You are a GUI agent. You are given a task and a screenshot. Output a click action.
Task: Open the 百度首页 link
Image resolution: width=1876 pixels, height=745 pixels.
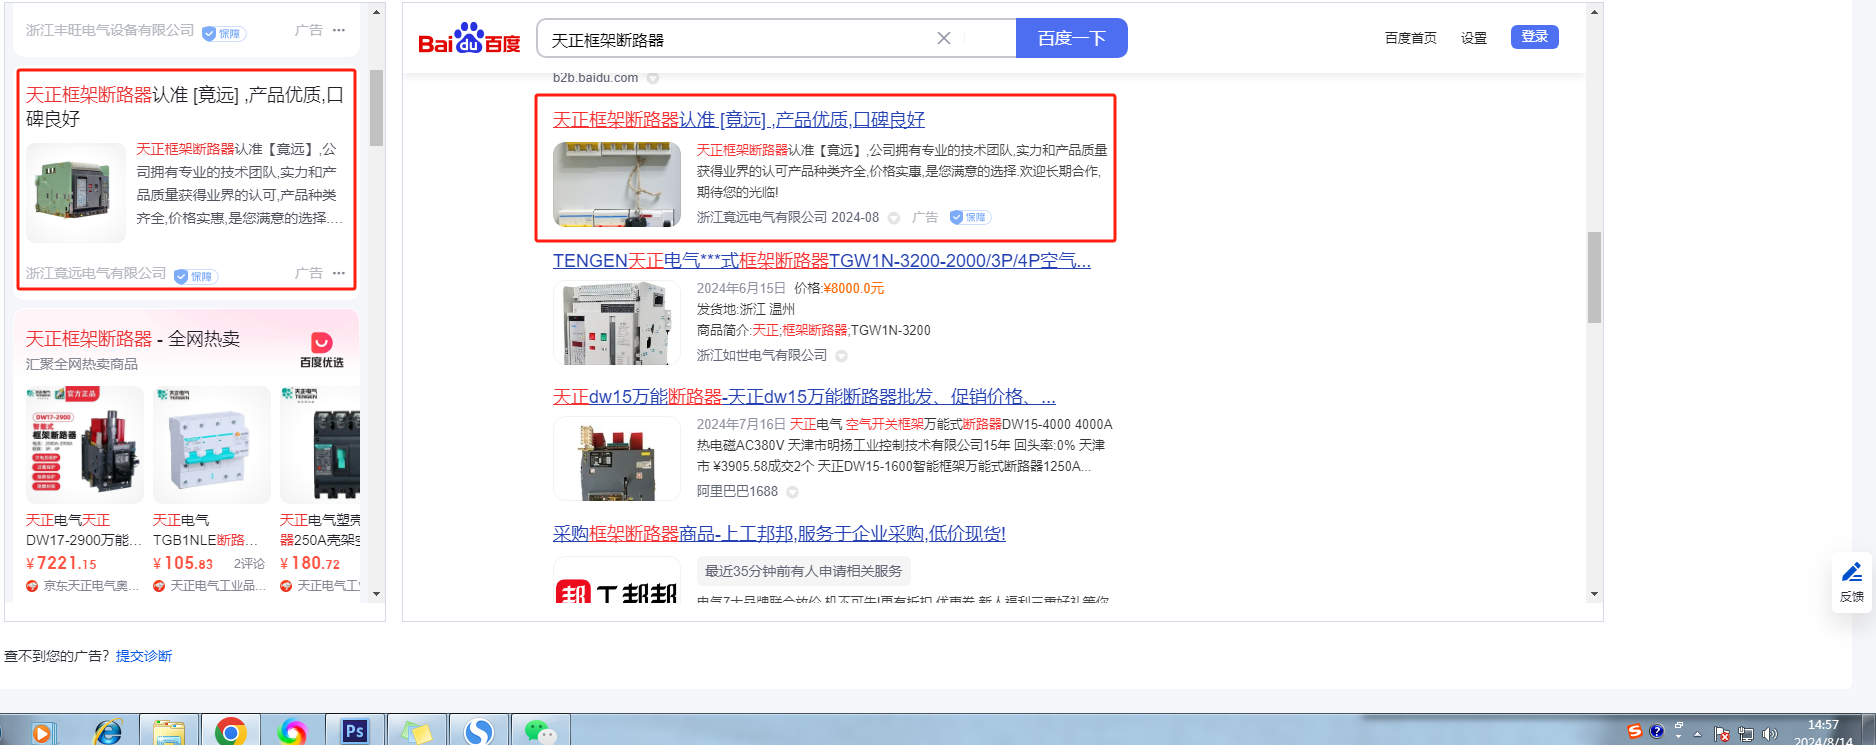click(1410, 38)
